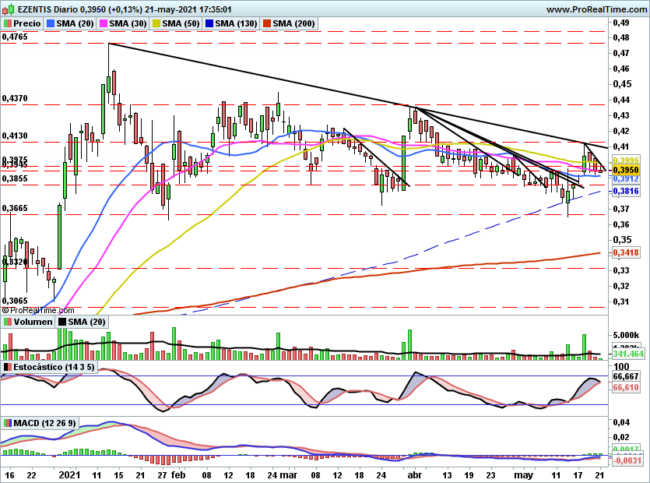
Task: Click the light blue SMA (20) color swatch
Action: click(x=51, y=24)
